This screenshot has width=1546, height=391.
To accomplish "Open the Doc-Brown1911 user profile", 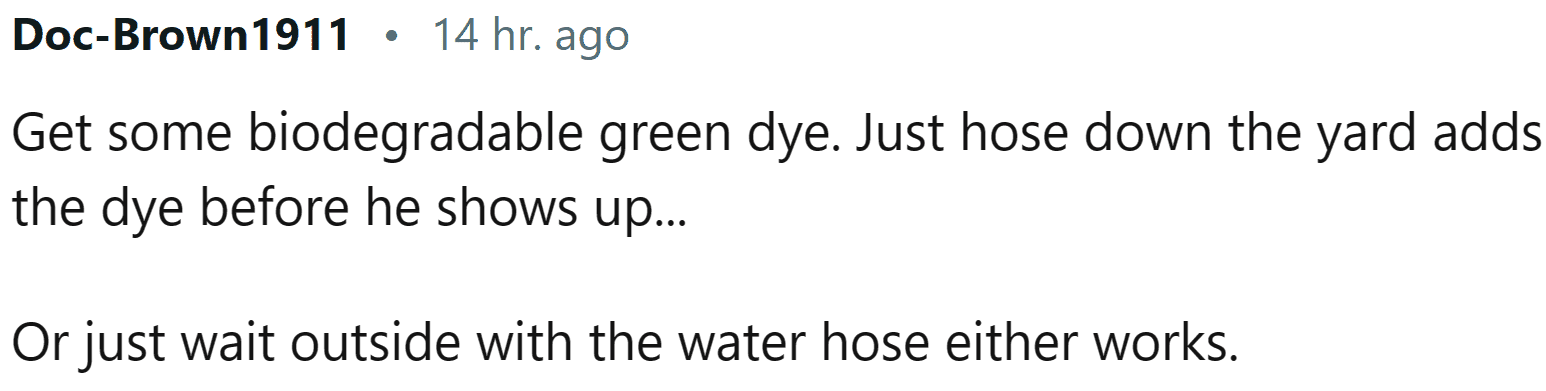I will (x=181, y=36).
